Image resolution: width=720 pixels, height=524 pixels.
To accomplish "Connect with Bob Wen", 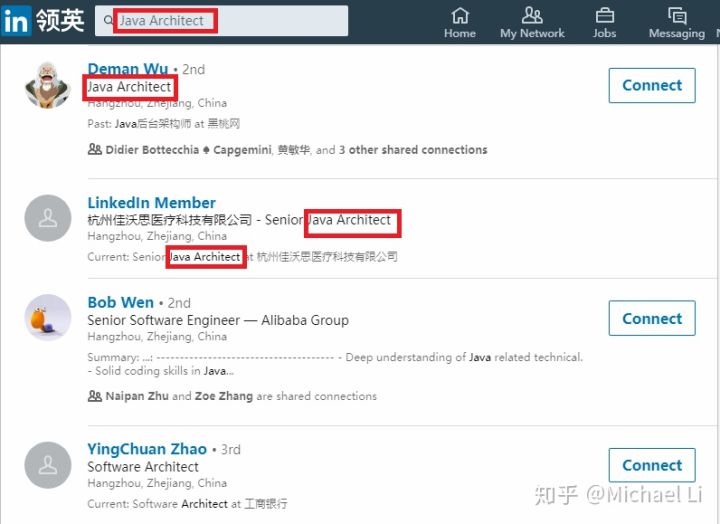I will [652, 318].
